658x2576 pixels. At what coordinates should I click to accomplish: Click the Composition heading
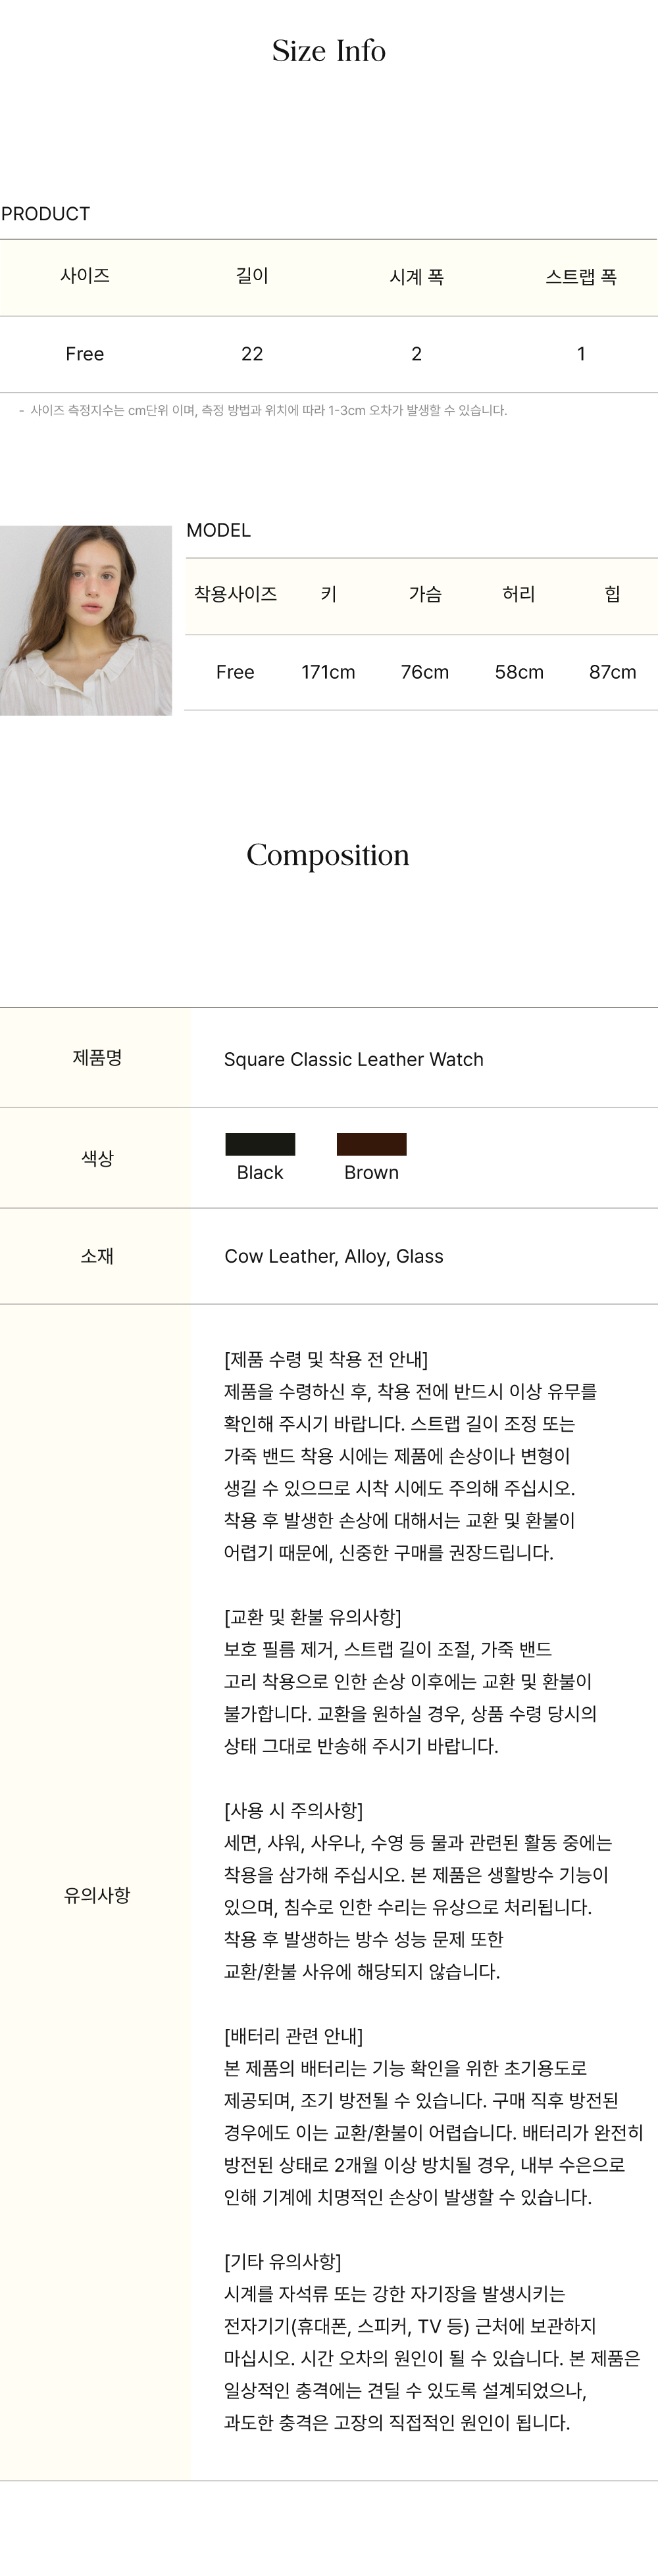[328, 855]
